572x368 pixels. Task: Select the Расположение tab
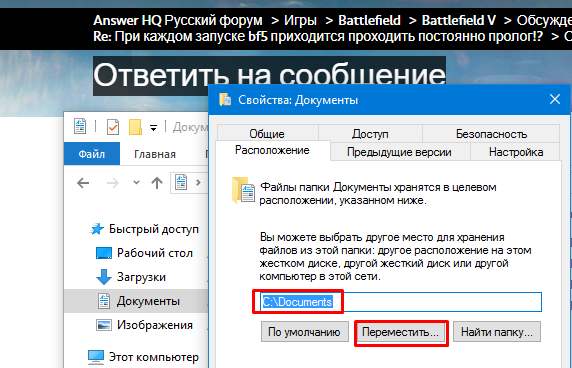click(273, 150)
